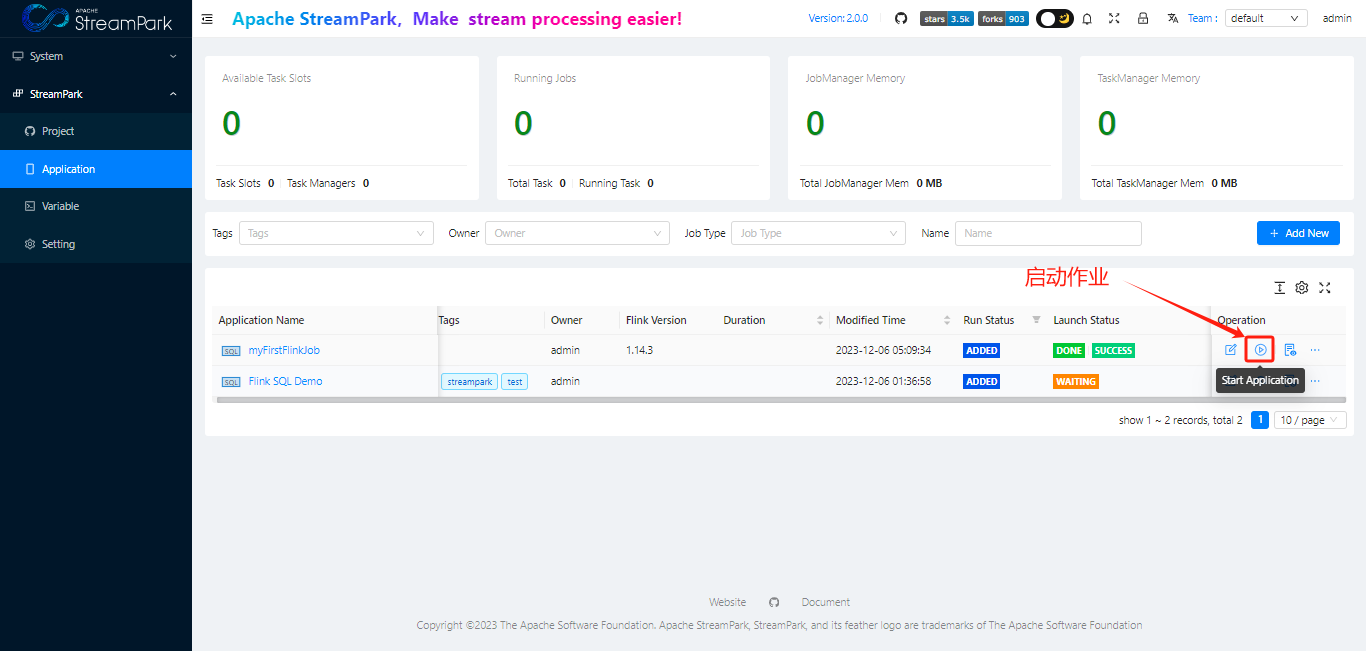
Task: Click the notification bell icon
Action: (1087, 18)
